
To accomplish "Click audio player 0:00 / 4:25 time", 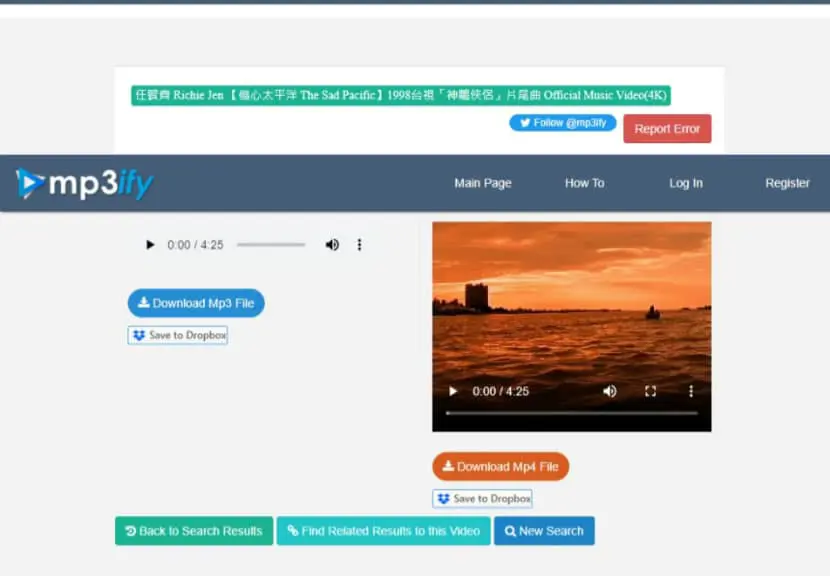I will (195, 245).
